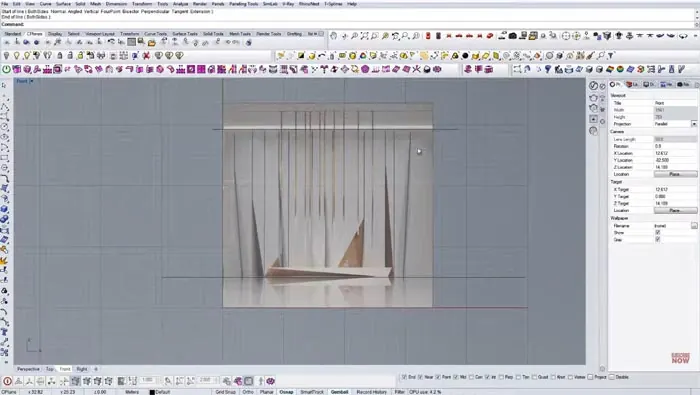Open the Layers panel tab icon
The height and width of the screenshot is (395, 700).
(632, 84)
